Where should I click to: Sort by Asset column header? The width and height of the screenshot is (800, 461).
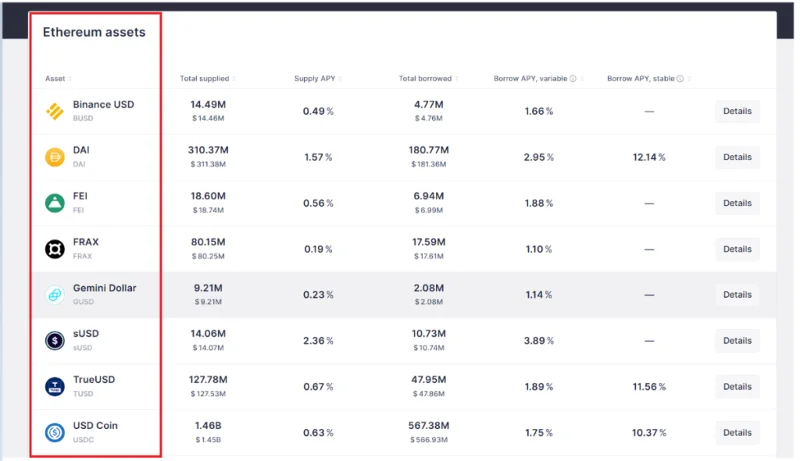pyautogui.click(x=55, y=79)
